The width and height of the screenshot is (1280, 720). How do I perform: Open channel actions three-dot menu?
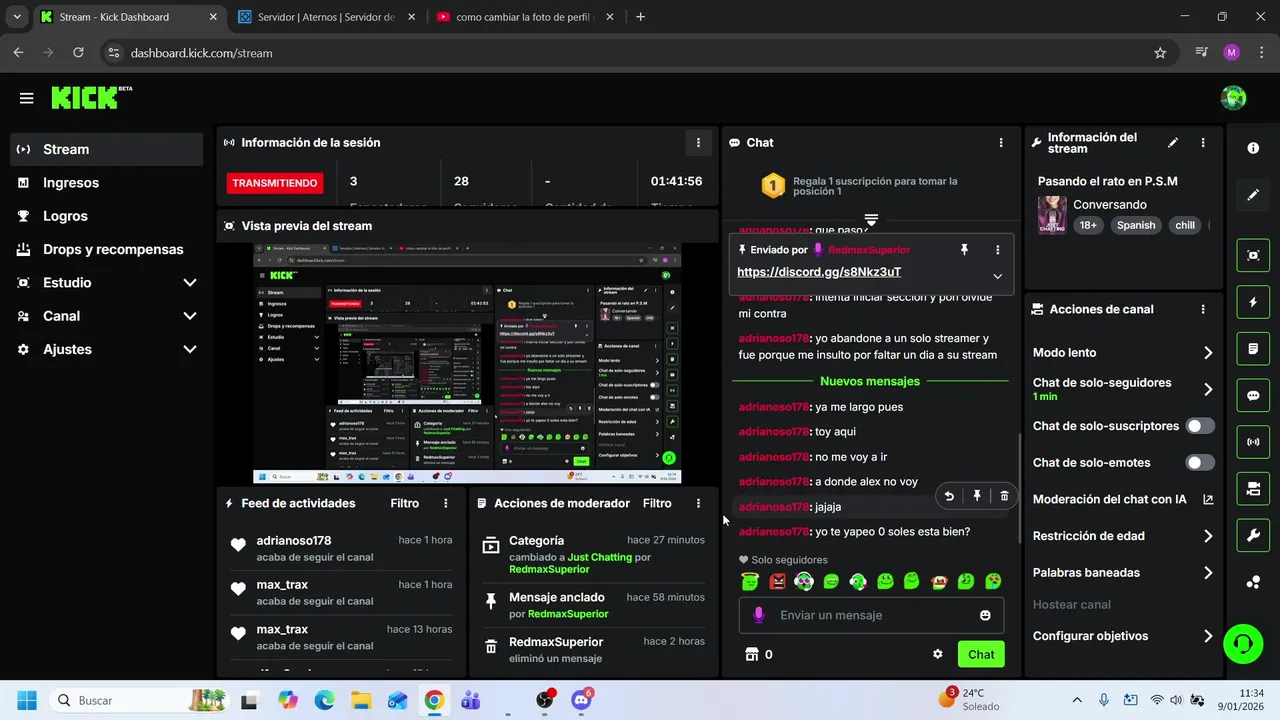(x=1203, y=309)
